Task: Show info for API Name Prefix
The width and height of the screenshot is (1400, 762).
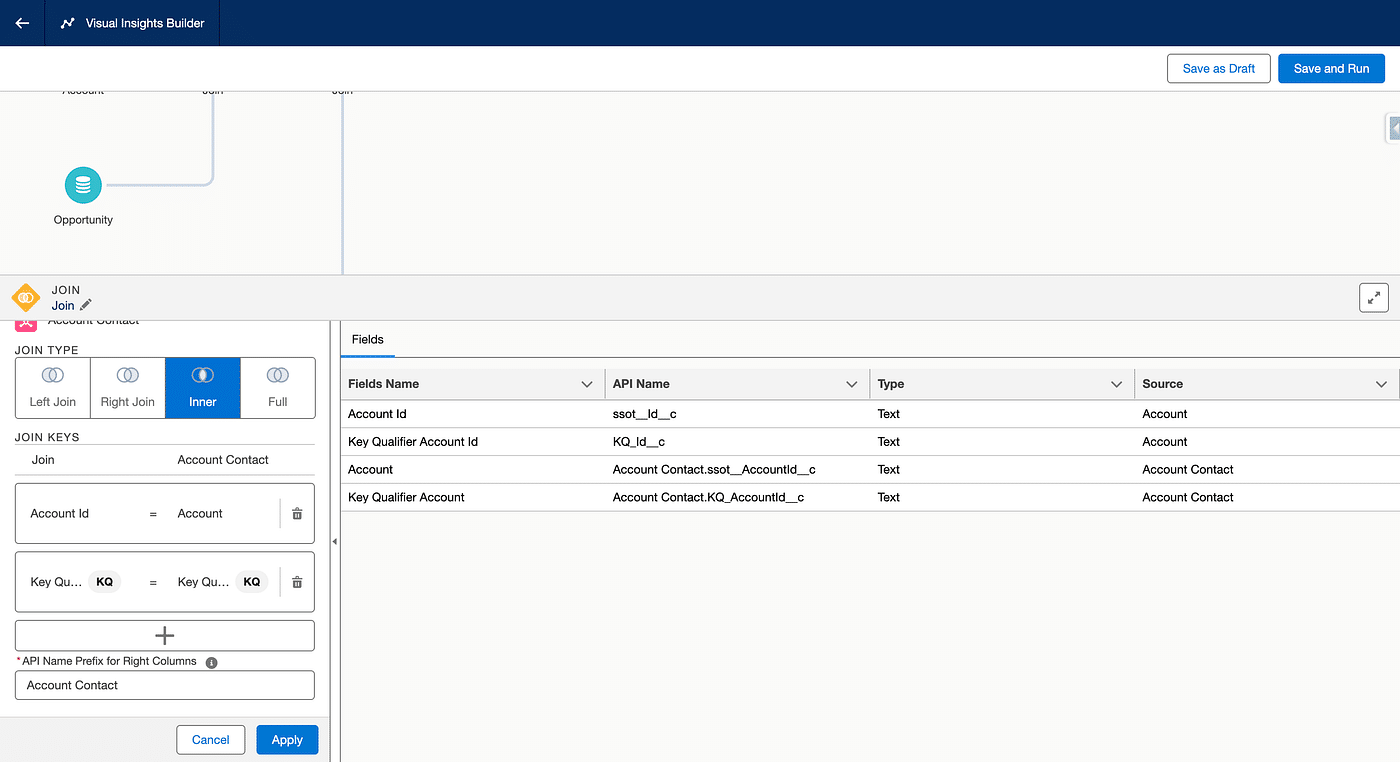Action: tap(211, 662)
